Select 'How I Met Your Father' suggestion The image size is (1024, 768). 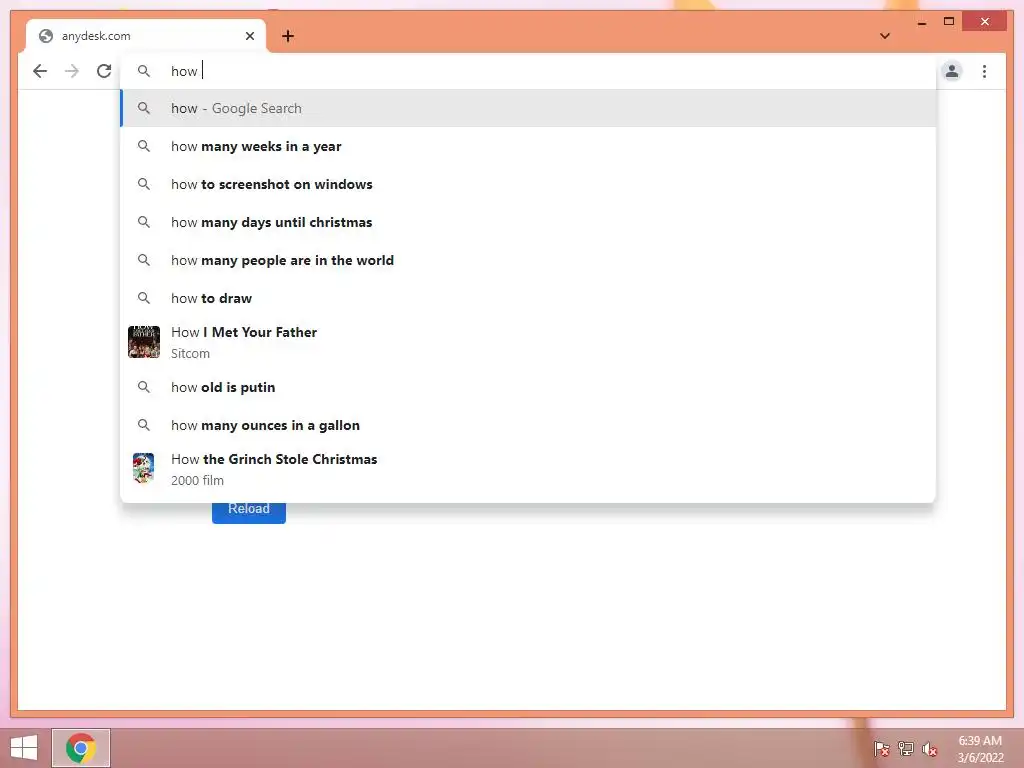tap(528, 342)
